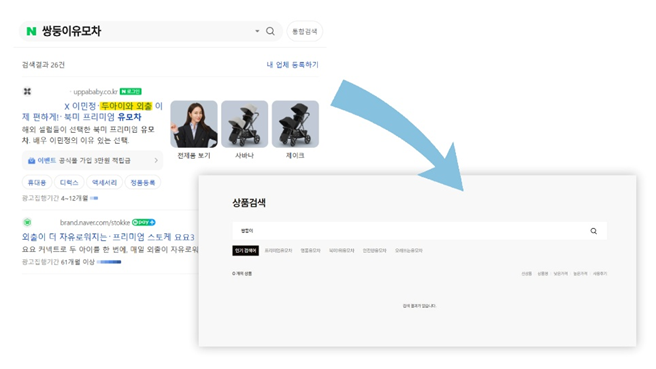Sort products by the last sort option
The width and height of the screenshot is (656, 369).
pyautogui.click(x=600, y=274)
